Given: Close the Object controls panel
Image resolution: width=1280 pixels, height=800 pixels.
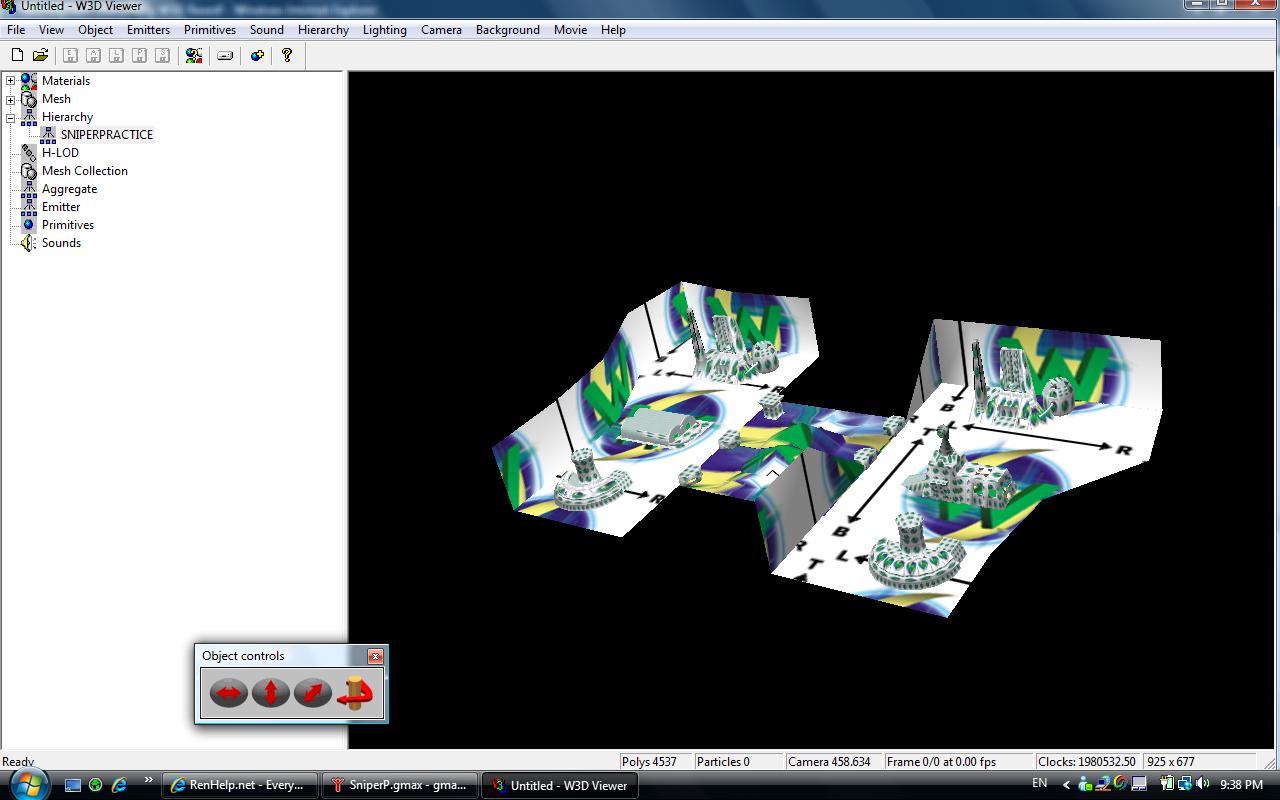Looking at the screenshot, I should coord(375,656).
